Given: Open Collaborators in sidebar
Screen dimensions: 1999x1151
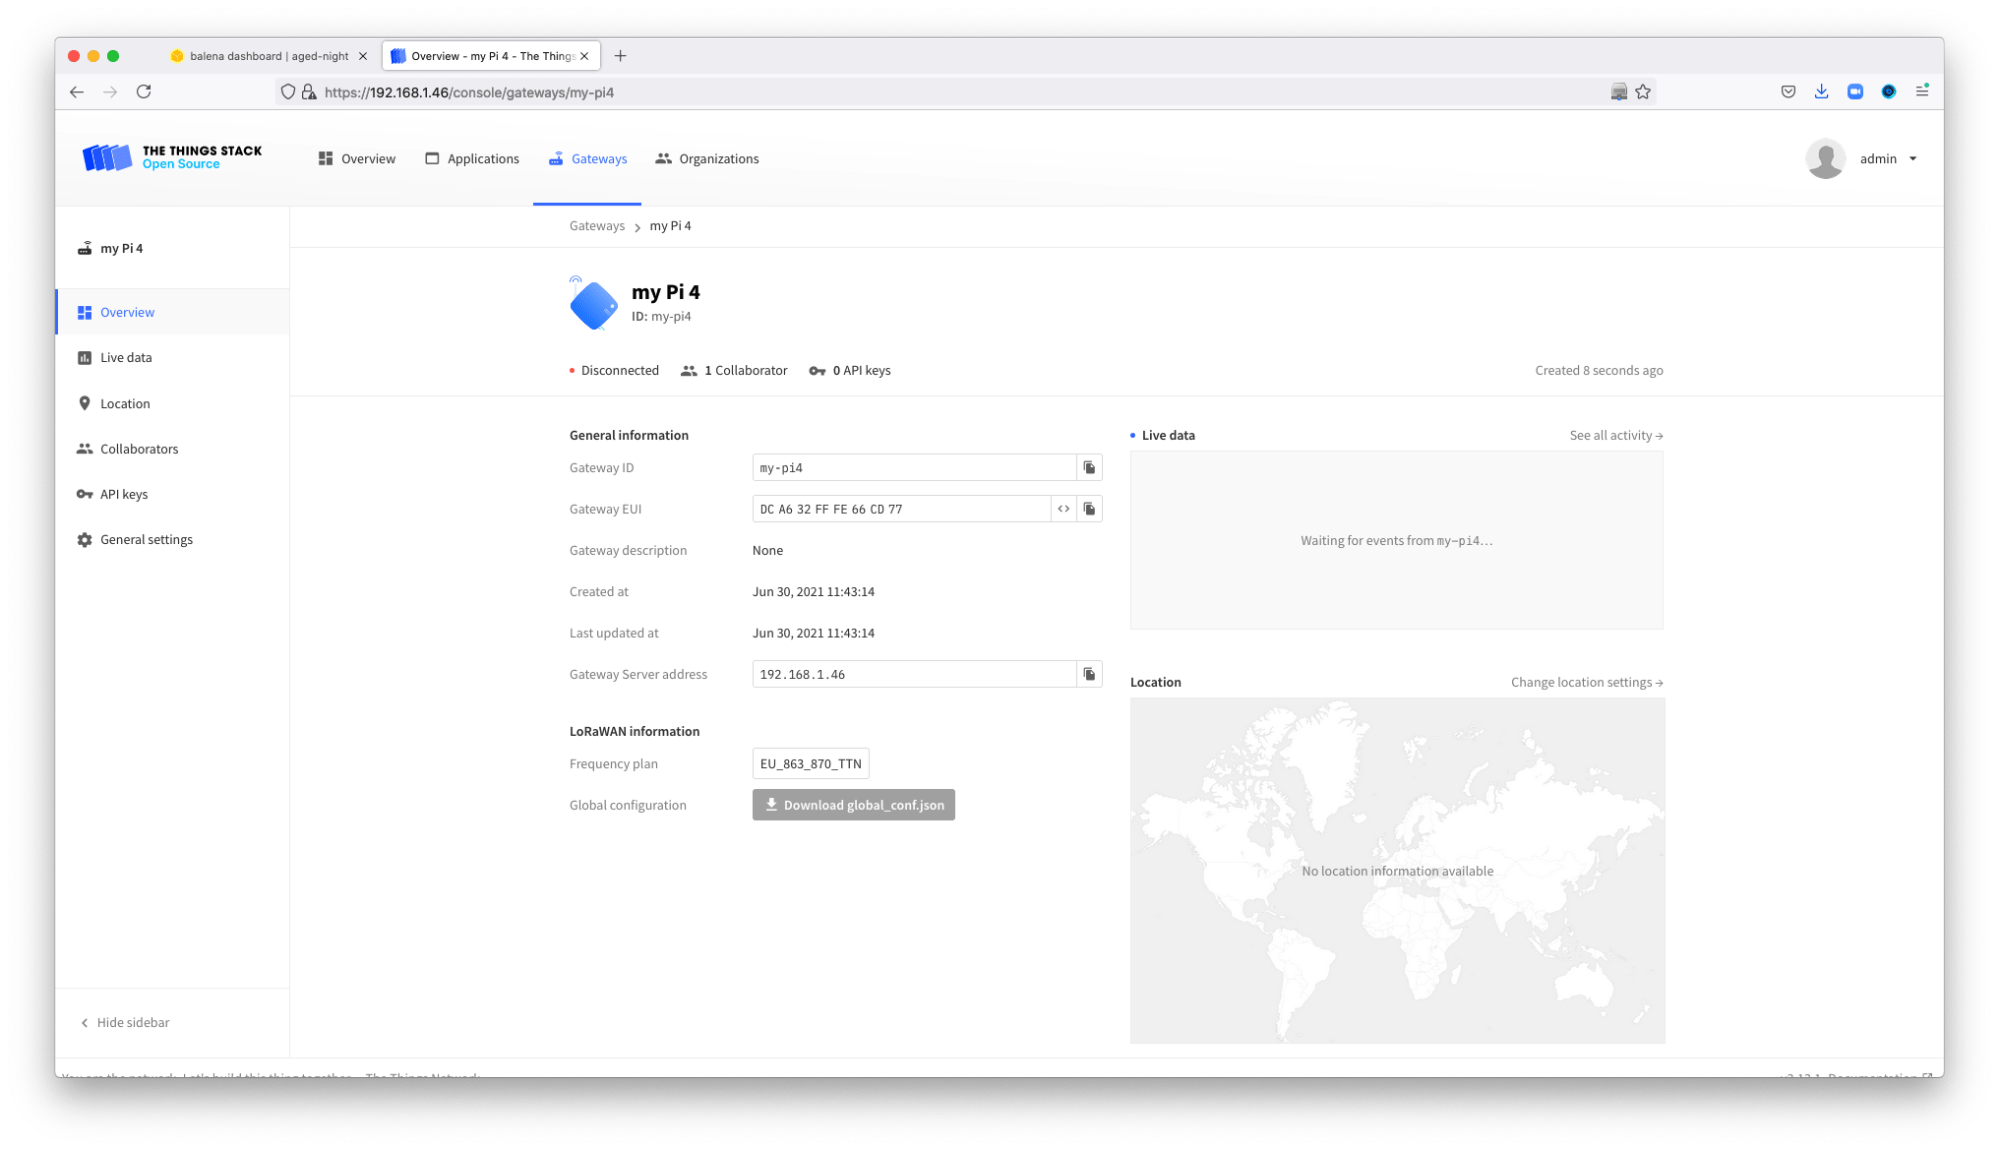Looking at the screenshot, I should click(x=138, y=449).
